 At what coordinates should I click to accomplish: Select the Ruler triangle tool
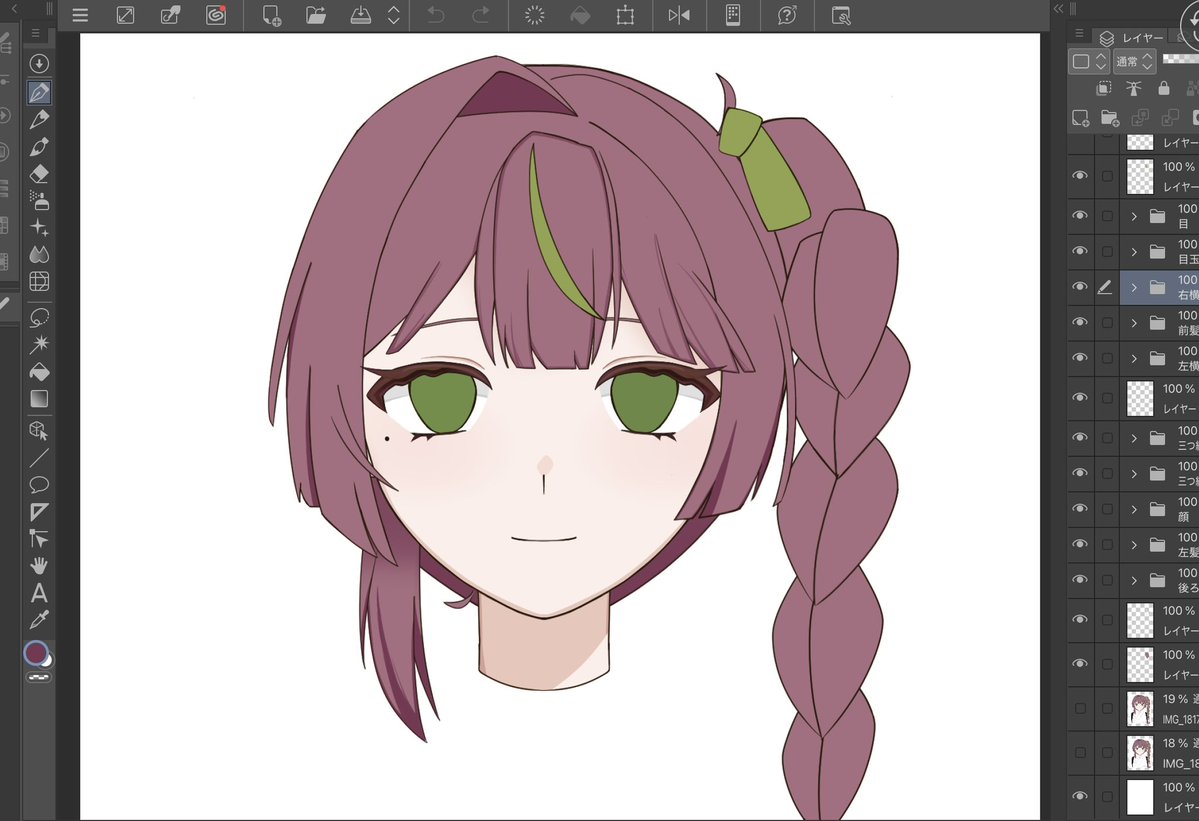click(39, 511)
